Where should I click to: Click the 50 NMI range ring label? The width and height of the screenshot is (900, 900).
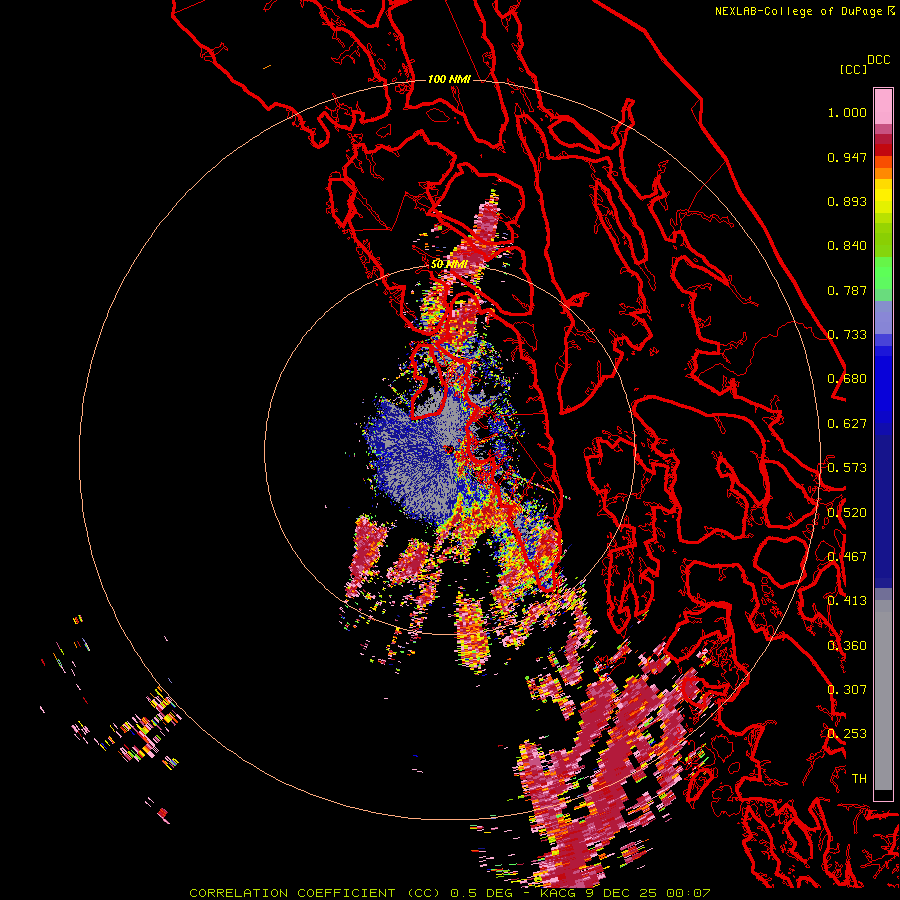coord(449,264)
